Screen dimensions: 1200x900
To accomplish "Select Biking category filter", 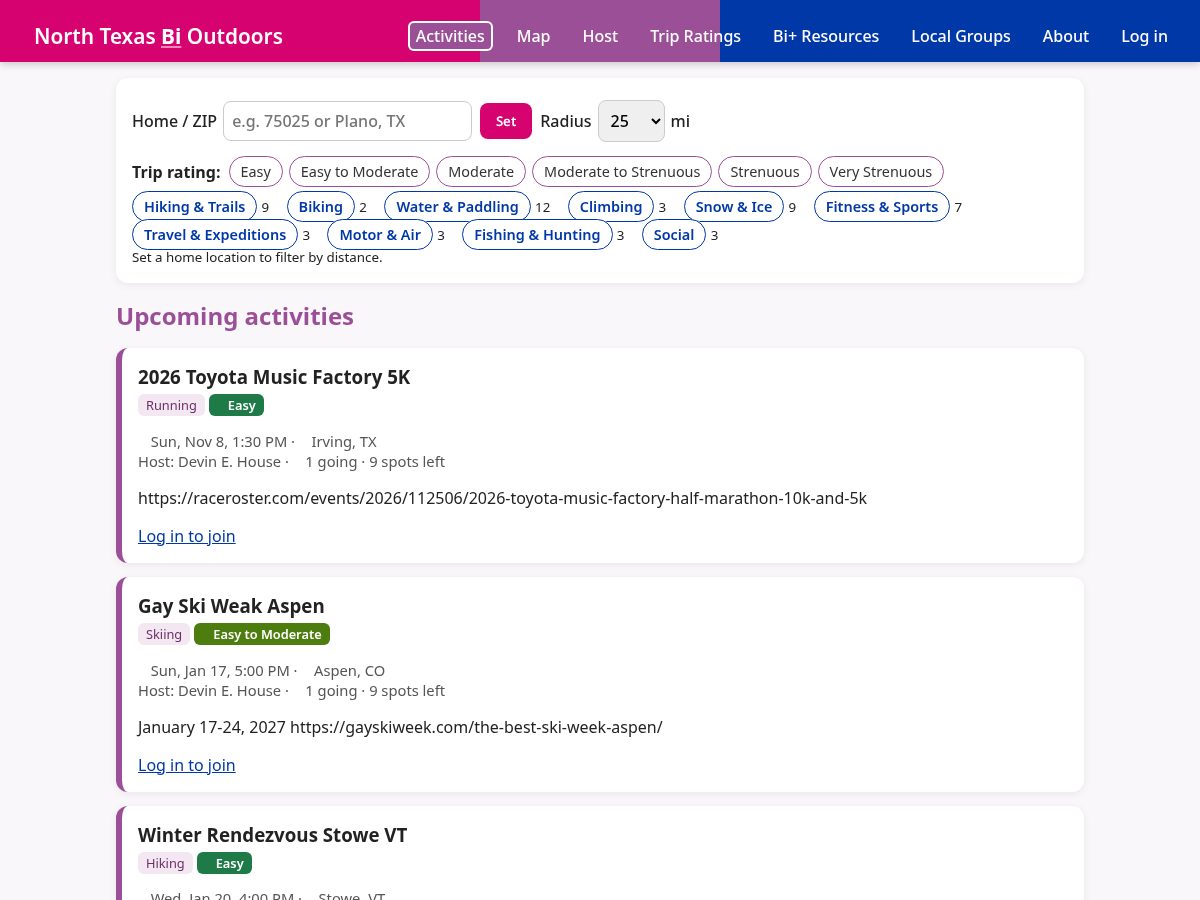I will click(321, 207).
